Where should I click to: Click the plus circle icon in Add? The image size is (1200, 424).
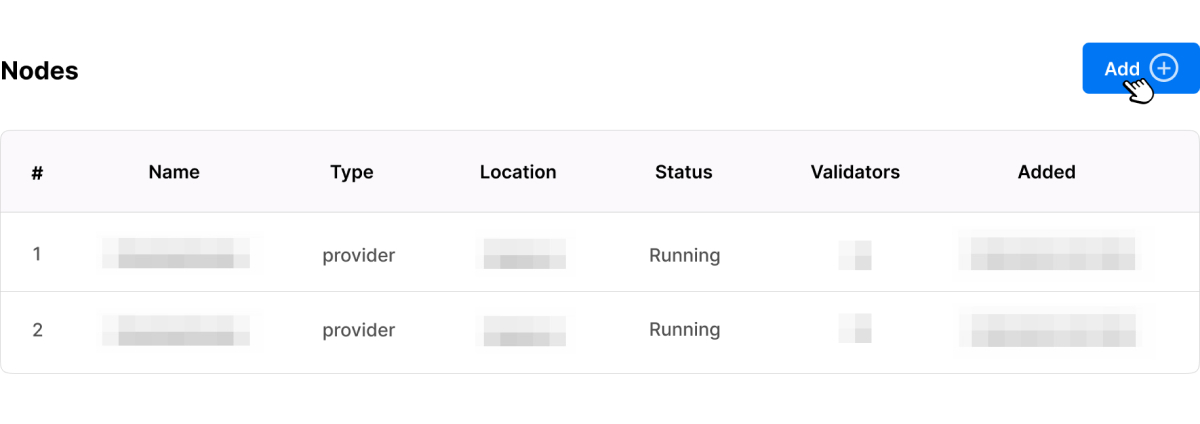pyautogui.click(x=1163, y=67)
